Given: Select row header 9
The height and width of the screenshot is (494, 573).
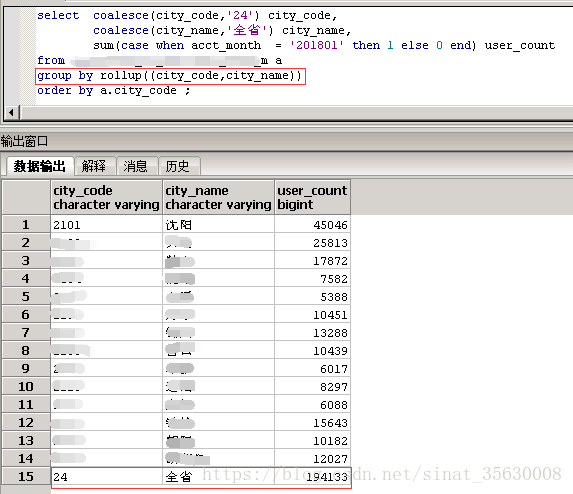Looking at the screenshot, I should point(26,368).
